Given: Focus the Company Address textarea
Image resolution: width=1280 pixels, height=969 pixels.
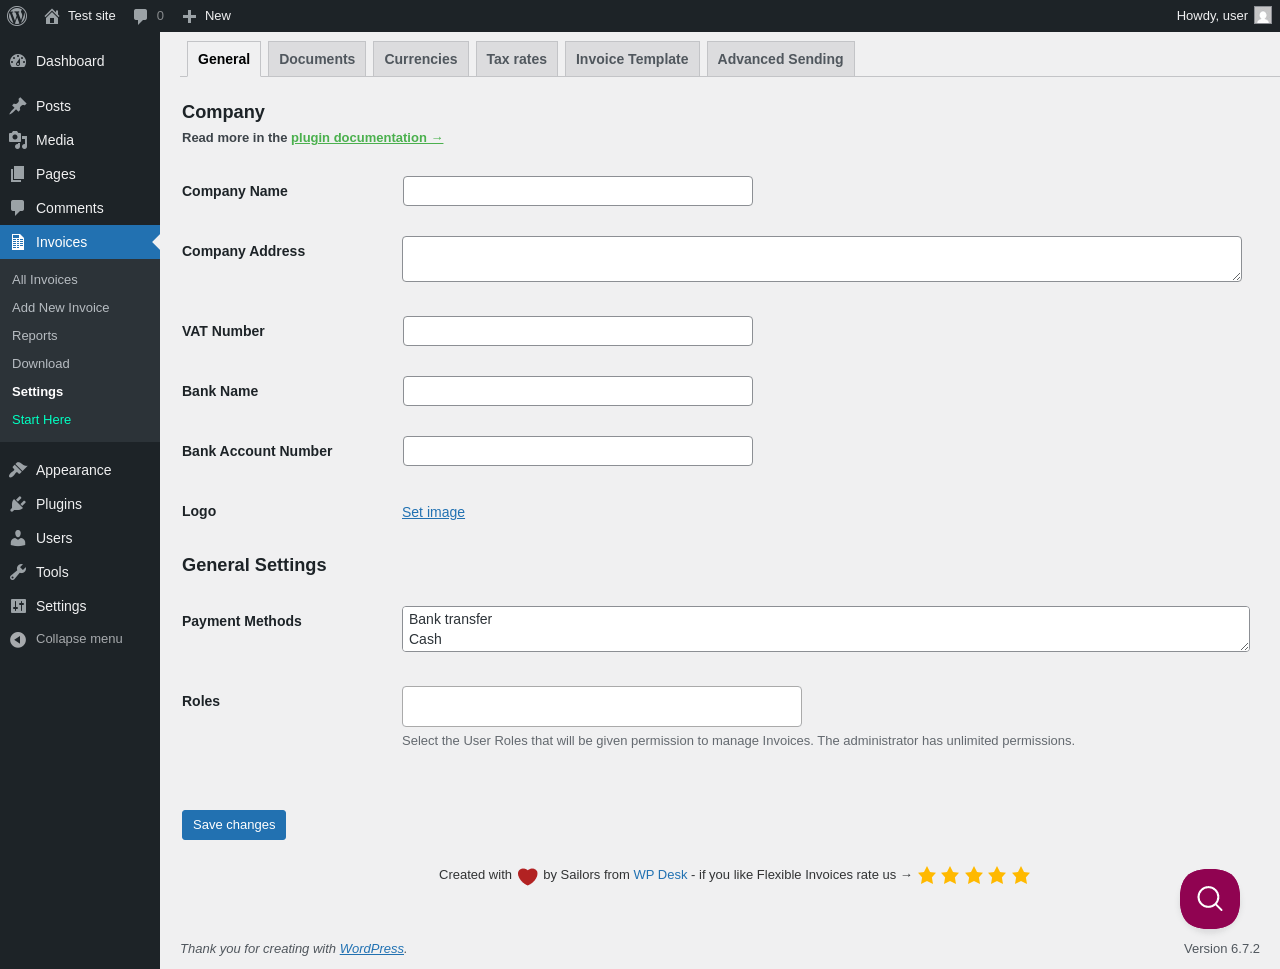Looking at the screenshot, I should coord(822,259).
